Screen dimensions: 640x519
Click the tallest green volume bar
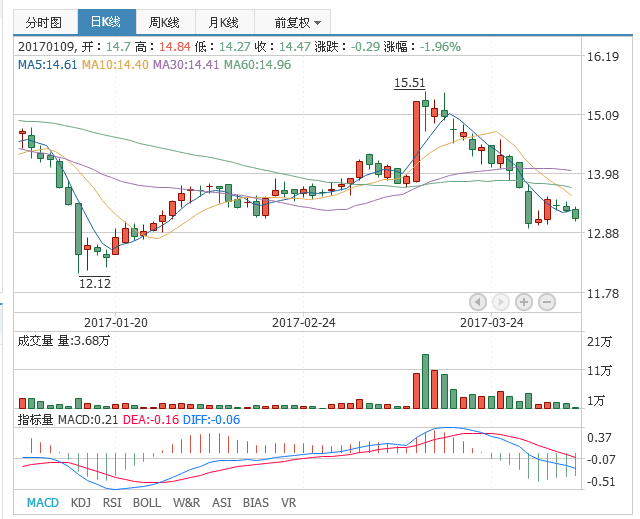426,381
